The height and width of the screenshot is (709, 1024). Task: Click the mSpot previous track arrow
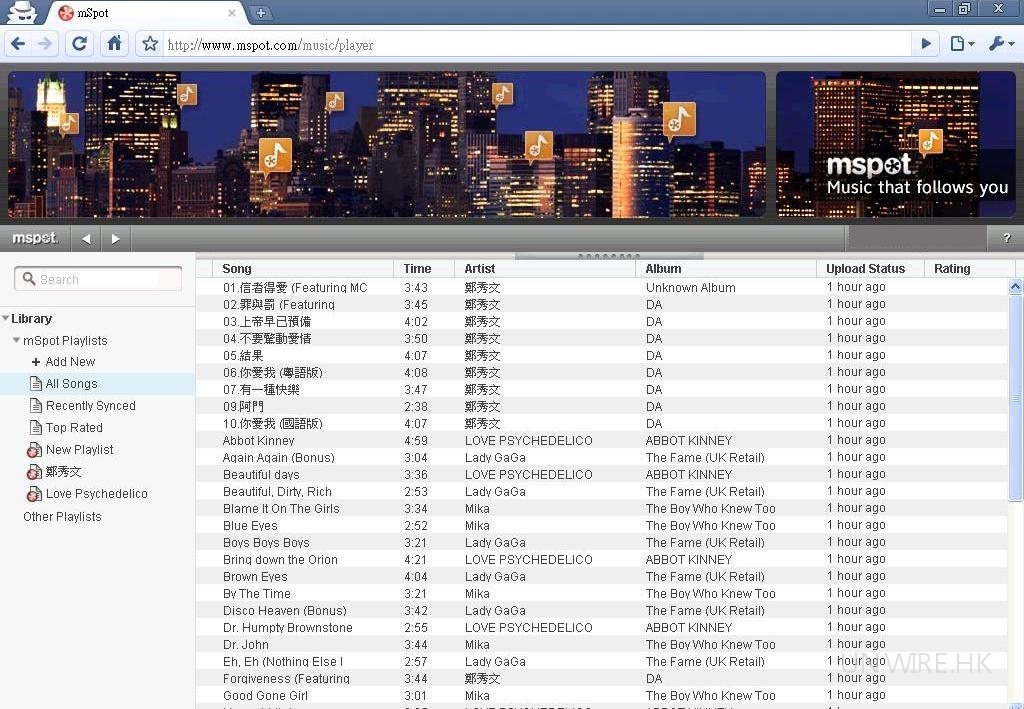click(x=86, y=238)
